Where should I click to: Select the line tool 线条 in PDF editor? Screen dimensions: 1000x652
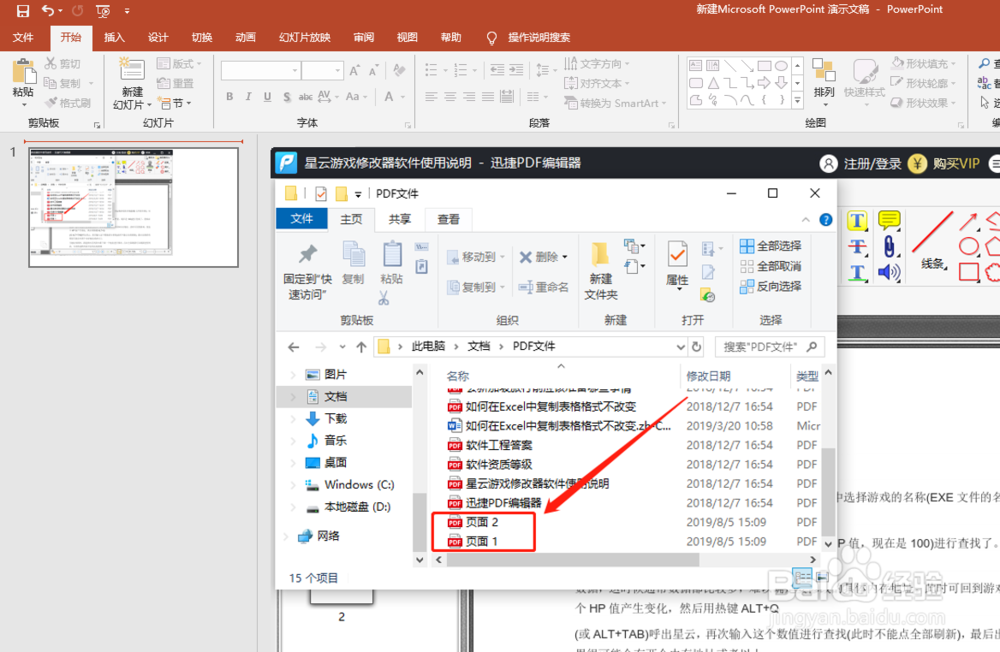pos(933,240)
